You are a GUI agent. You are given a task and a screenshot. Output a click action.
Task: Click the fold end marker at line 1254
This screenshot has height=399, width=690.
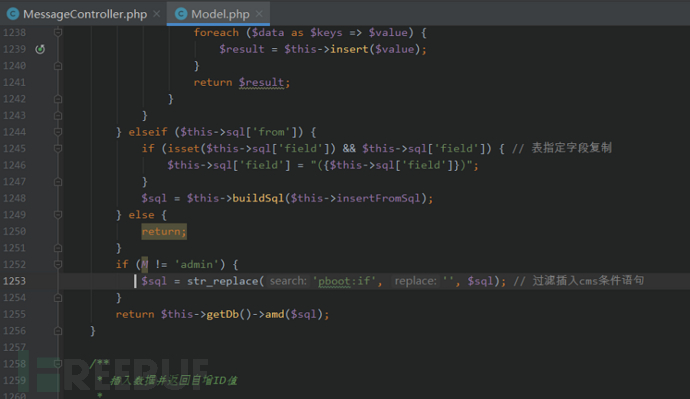(x=58, y=298)
